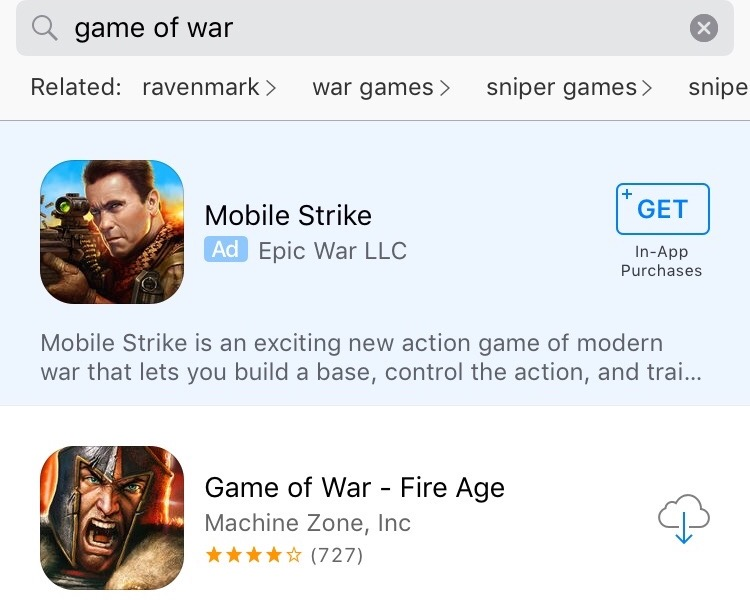Clear the search text with X button
Image resolution: width=750 pixels, height=611 pixels.
[x=704, y=28]
